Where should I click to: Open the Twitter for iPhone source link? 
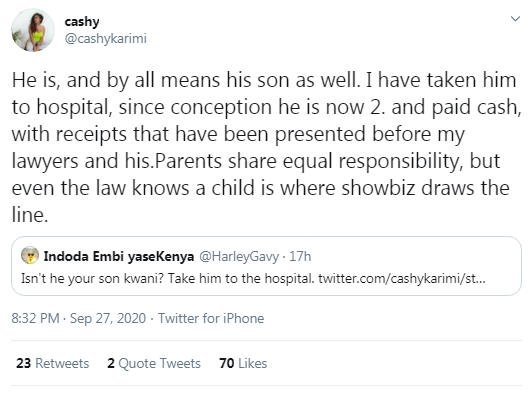click(211, 318)
